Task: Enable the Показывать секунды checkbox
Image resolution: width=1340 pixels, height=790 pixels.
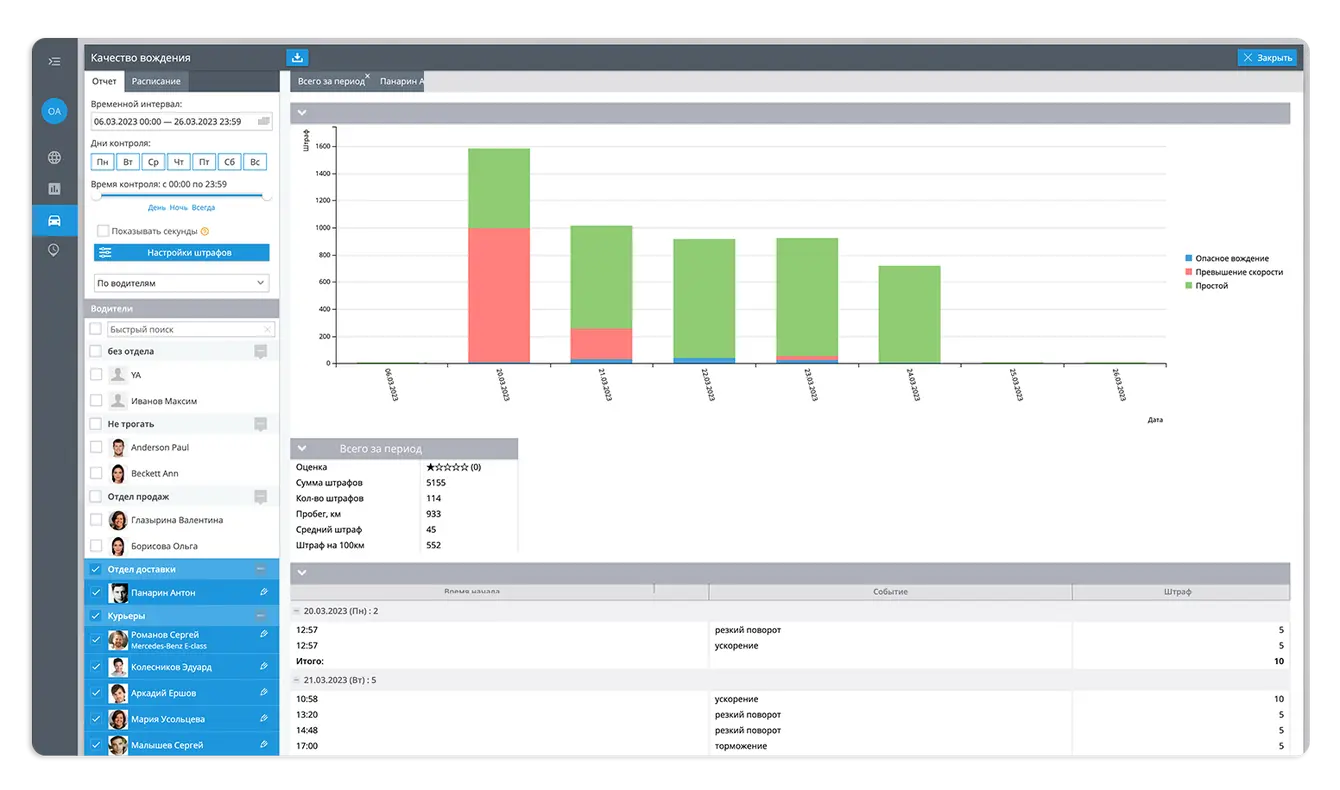Action: coord(103,231)
